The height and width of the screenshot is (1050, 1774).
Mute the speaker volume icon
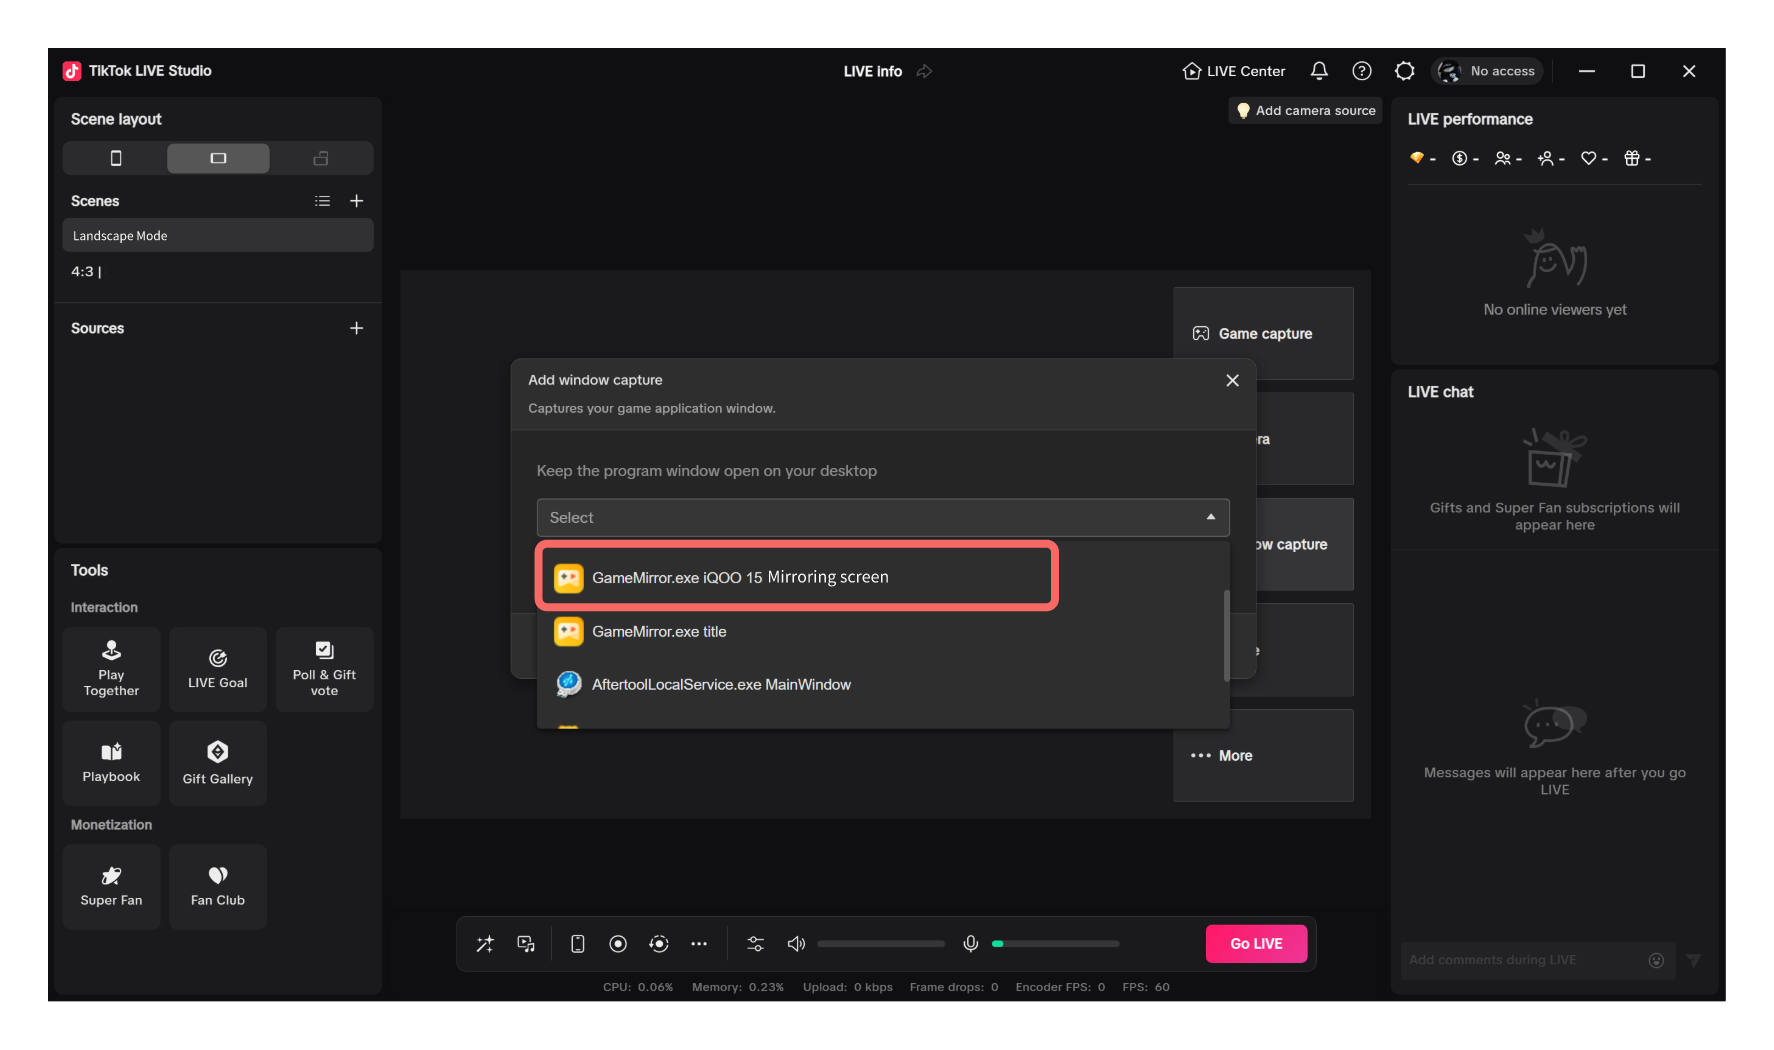pos(796,944)
